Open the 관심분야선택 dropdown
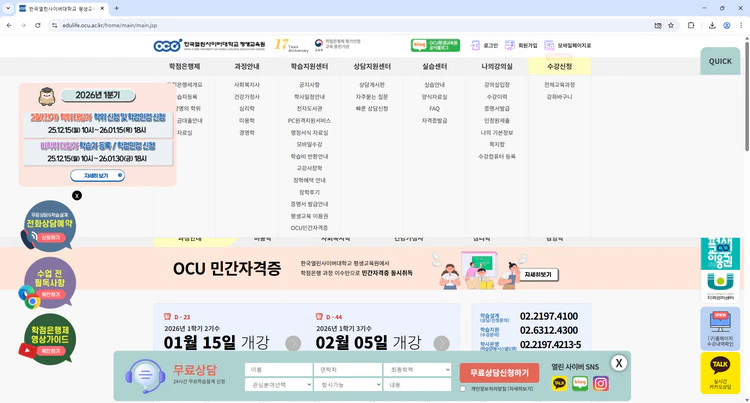This screenshot has height=403, width=750. tap(278, 384)
